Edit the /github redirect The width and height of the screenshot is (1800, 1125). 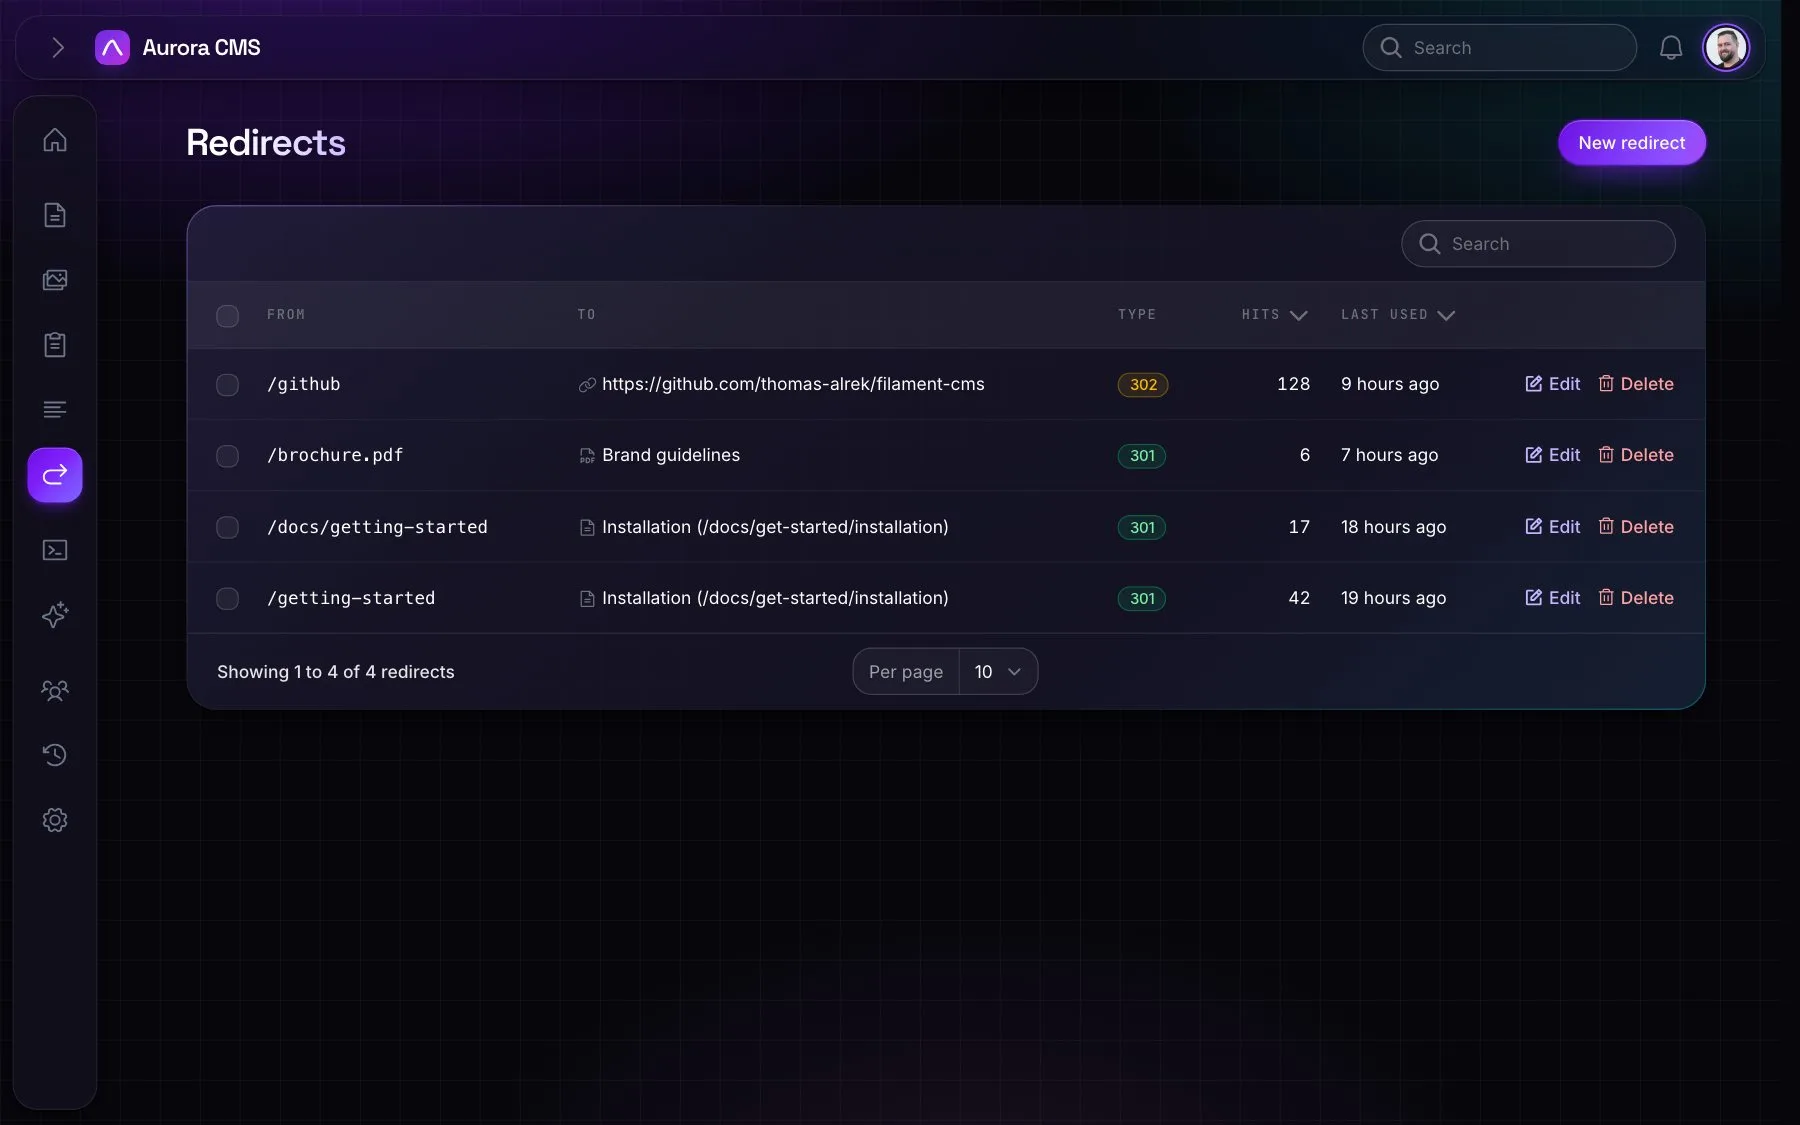pos(1552,384)
